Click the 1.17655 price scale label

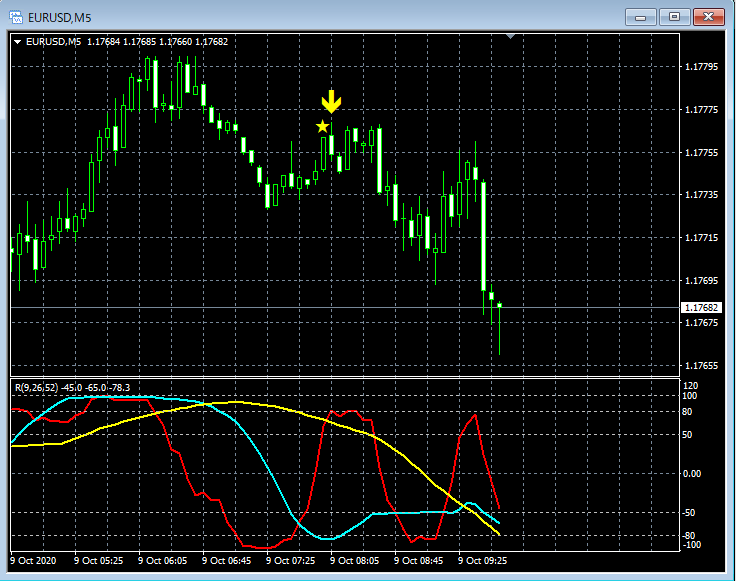(701, 365)
